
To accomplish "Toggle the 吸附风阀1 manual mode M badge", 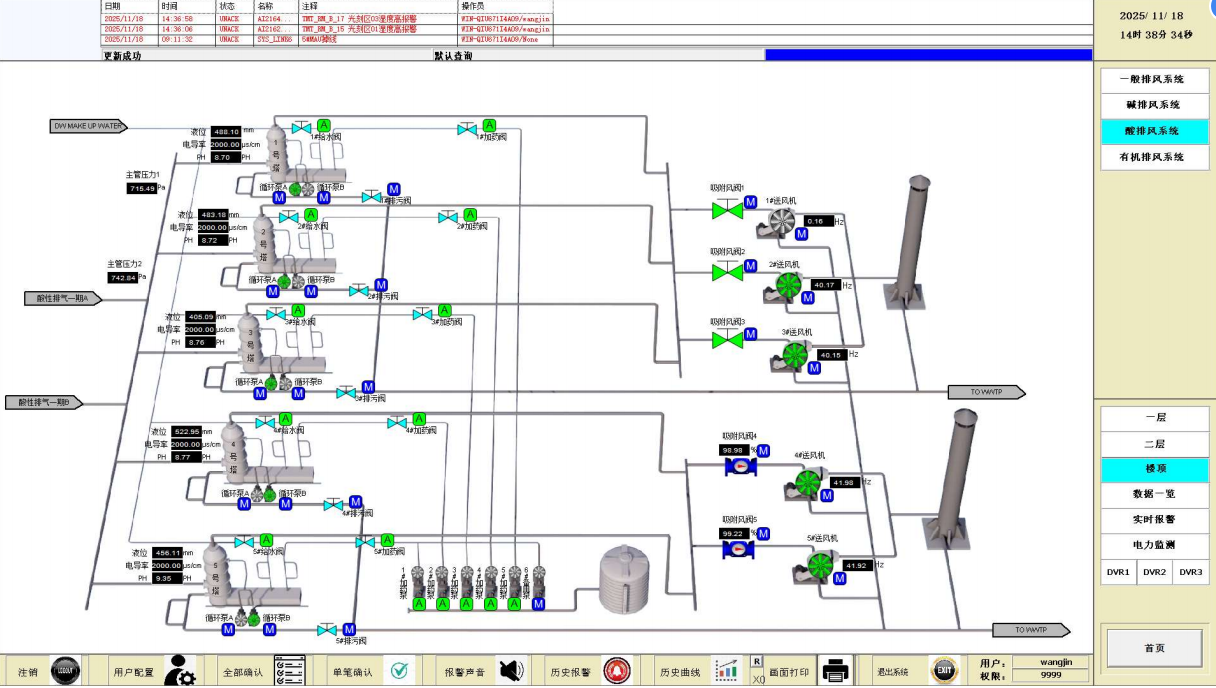I will tap(751, 203).
